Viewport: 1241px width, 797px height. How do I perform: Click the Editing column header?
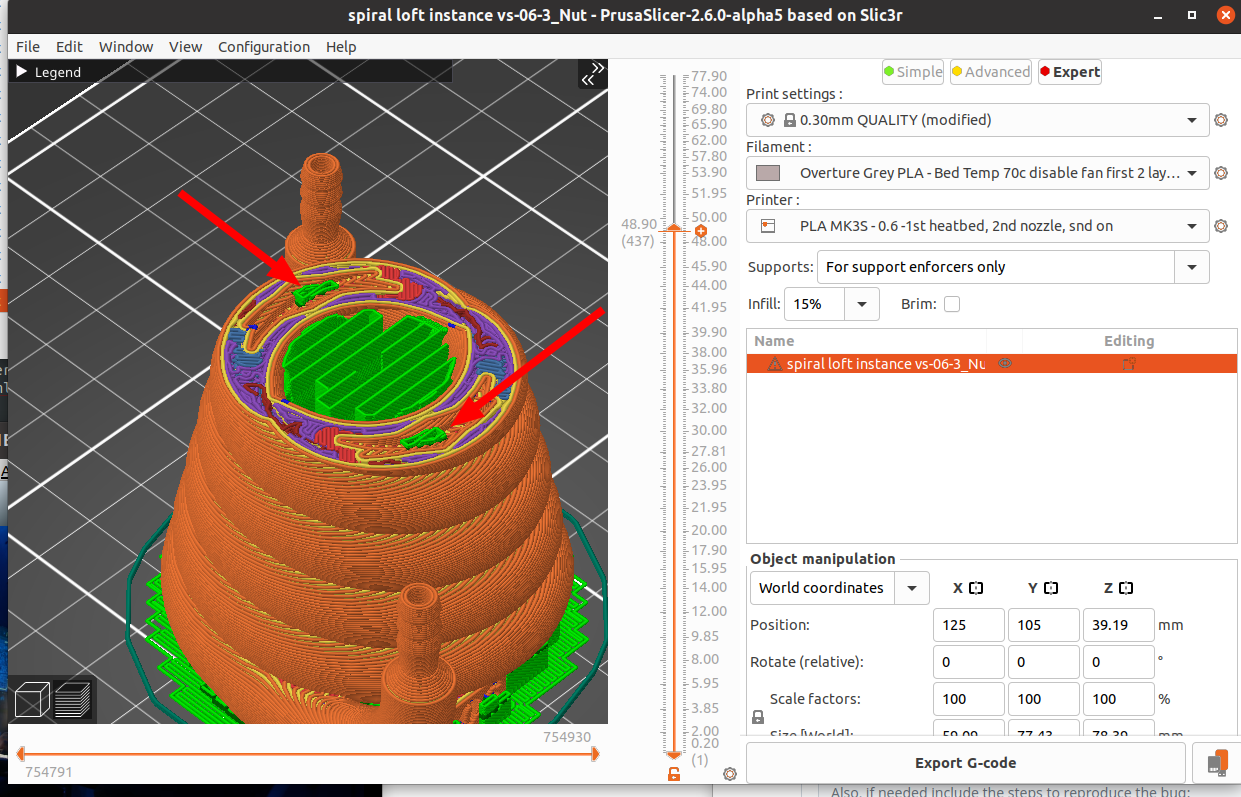point(1129,341)
